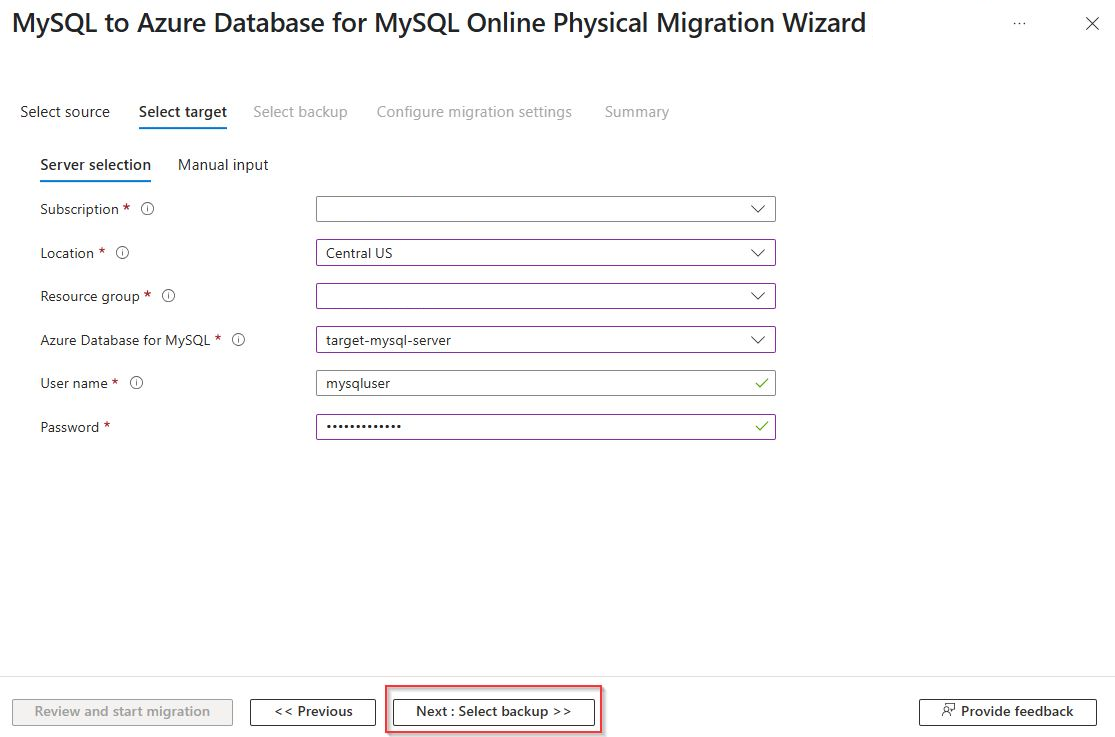Screen dimensions: 1115x737
Task: Click the User name field label
Action: tap(74, 383)
